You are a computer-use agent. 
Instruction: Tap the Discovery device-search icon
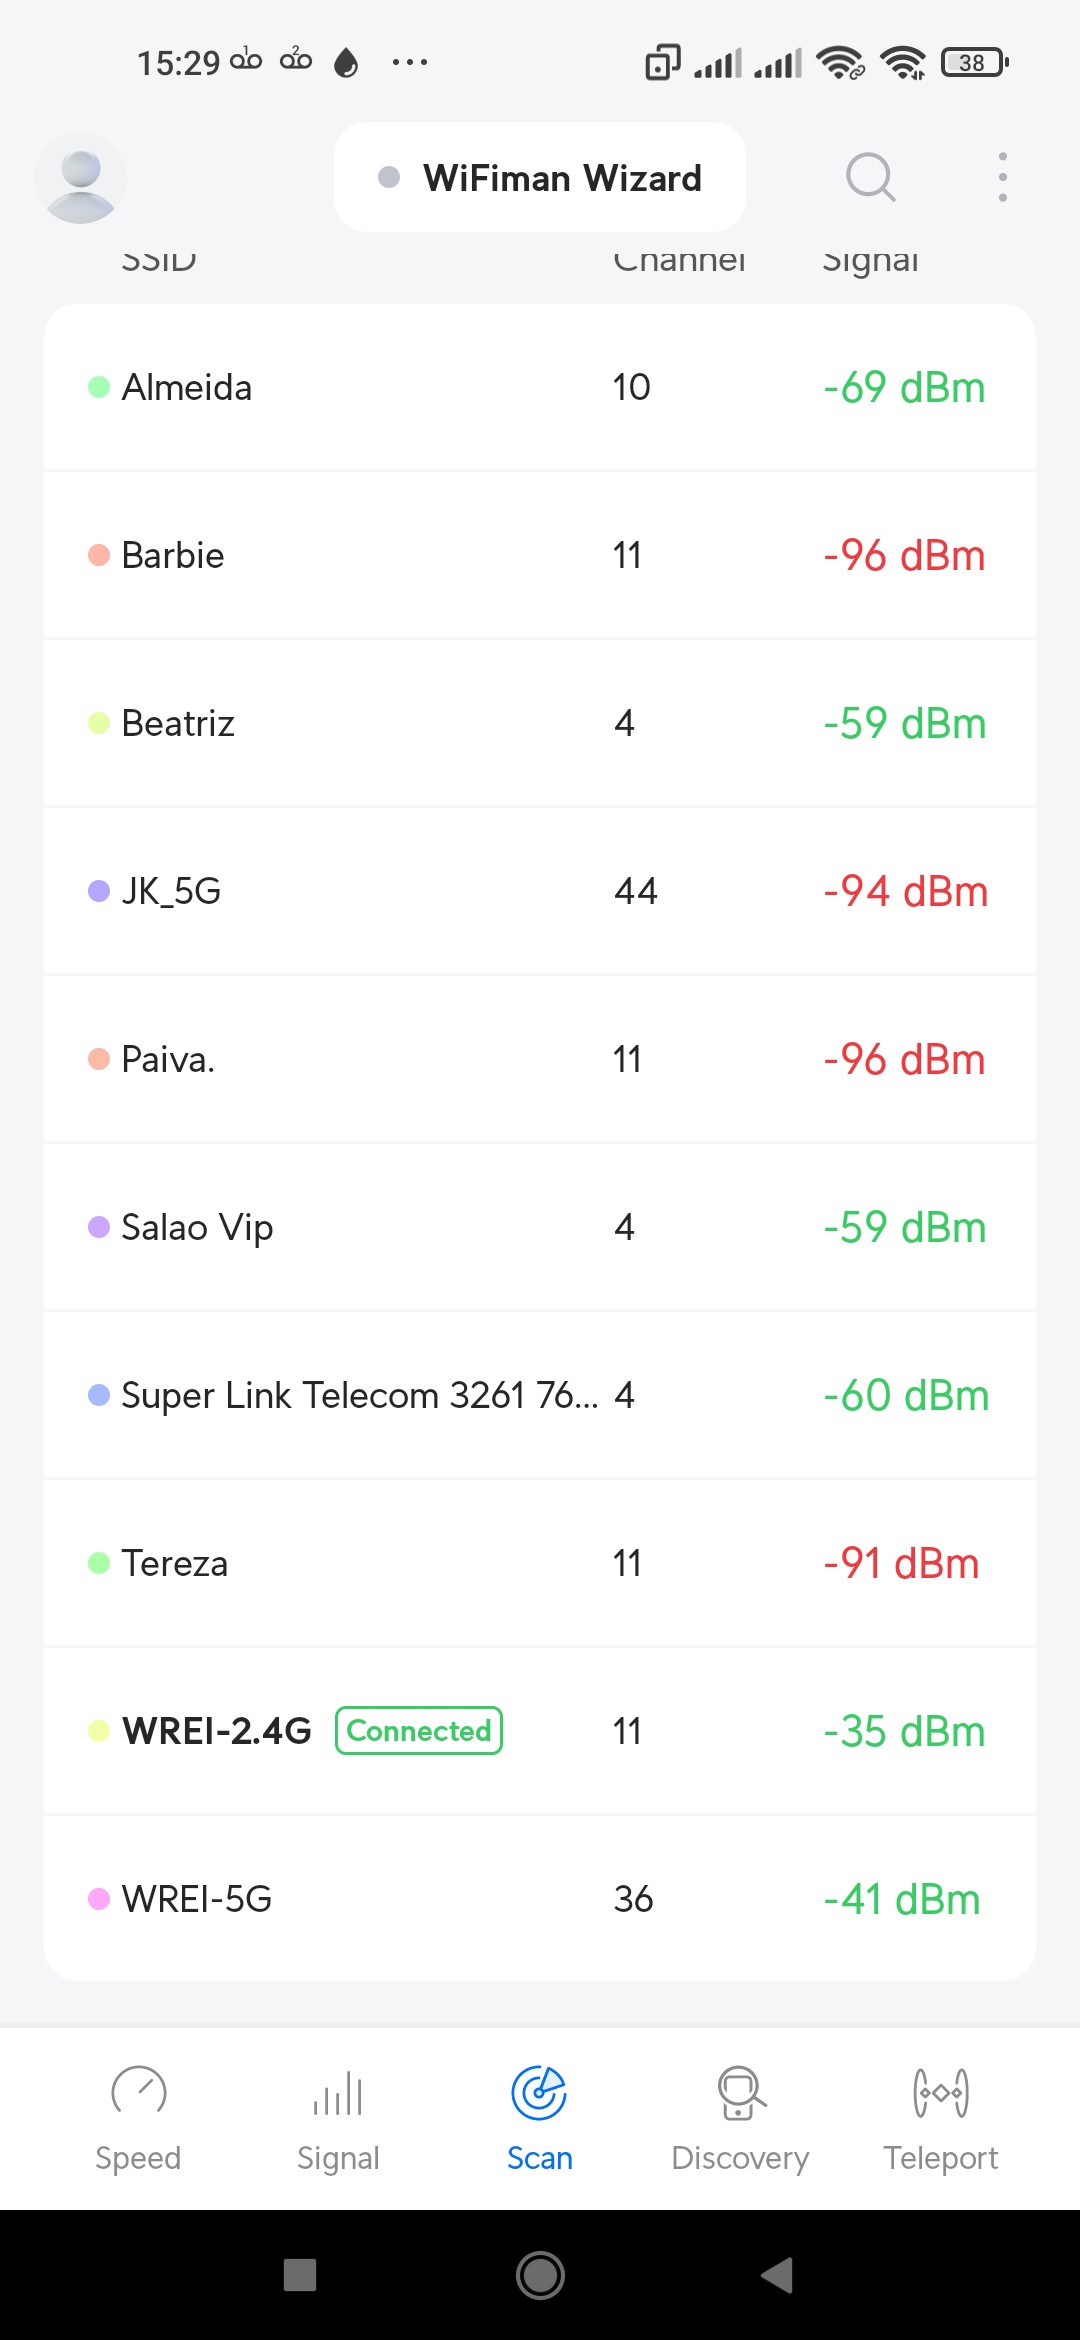click(x=740, y=2092)
